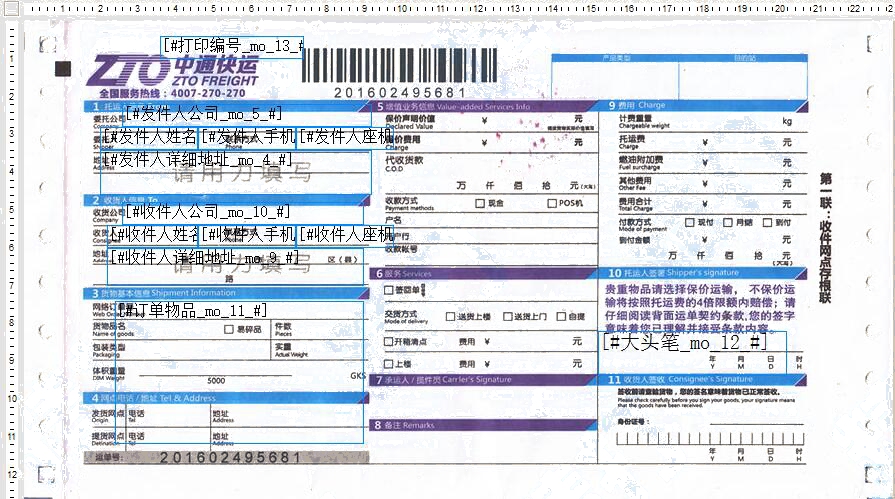
Task: Select the 发件人姓名 sender name field
Action: click(x=150, y=136)
